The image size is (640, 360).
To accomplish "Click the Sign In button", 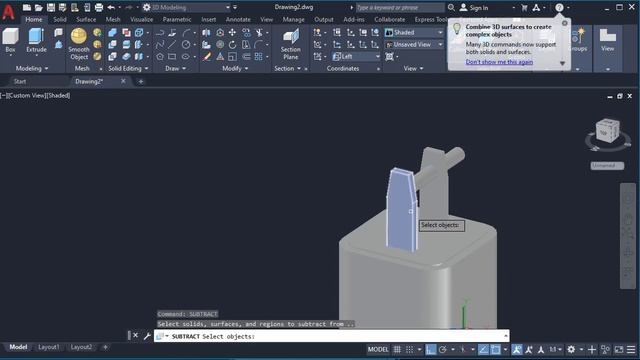I will tap(474, 7).
